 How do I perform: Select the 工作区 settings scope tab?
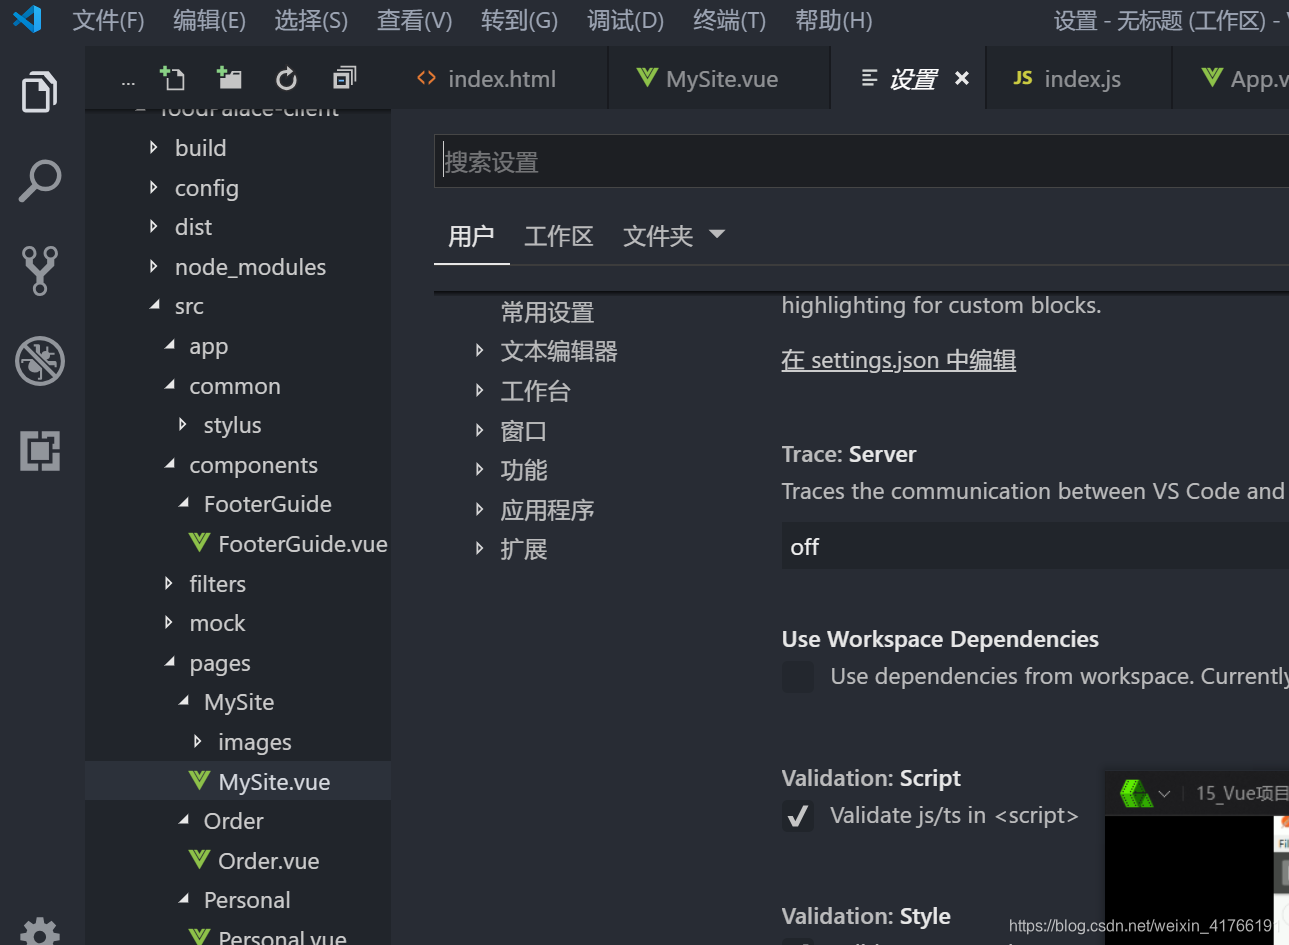click(x=559, y=237)
